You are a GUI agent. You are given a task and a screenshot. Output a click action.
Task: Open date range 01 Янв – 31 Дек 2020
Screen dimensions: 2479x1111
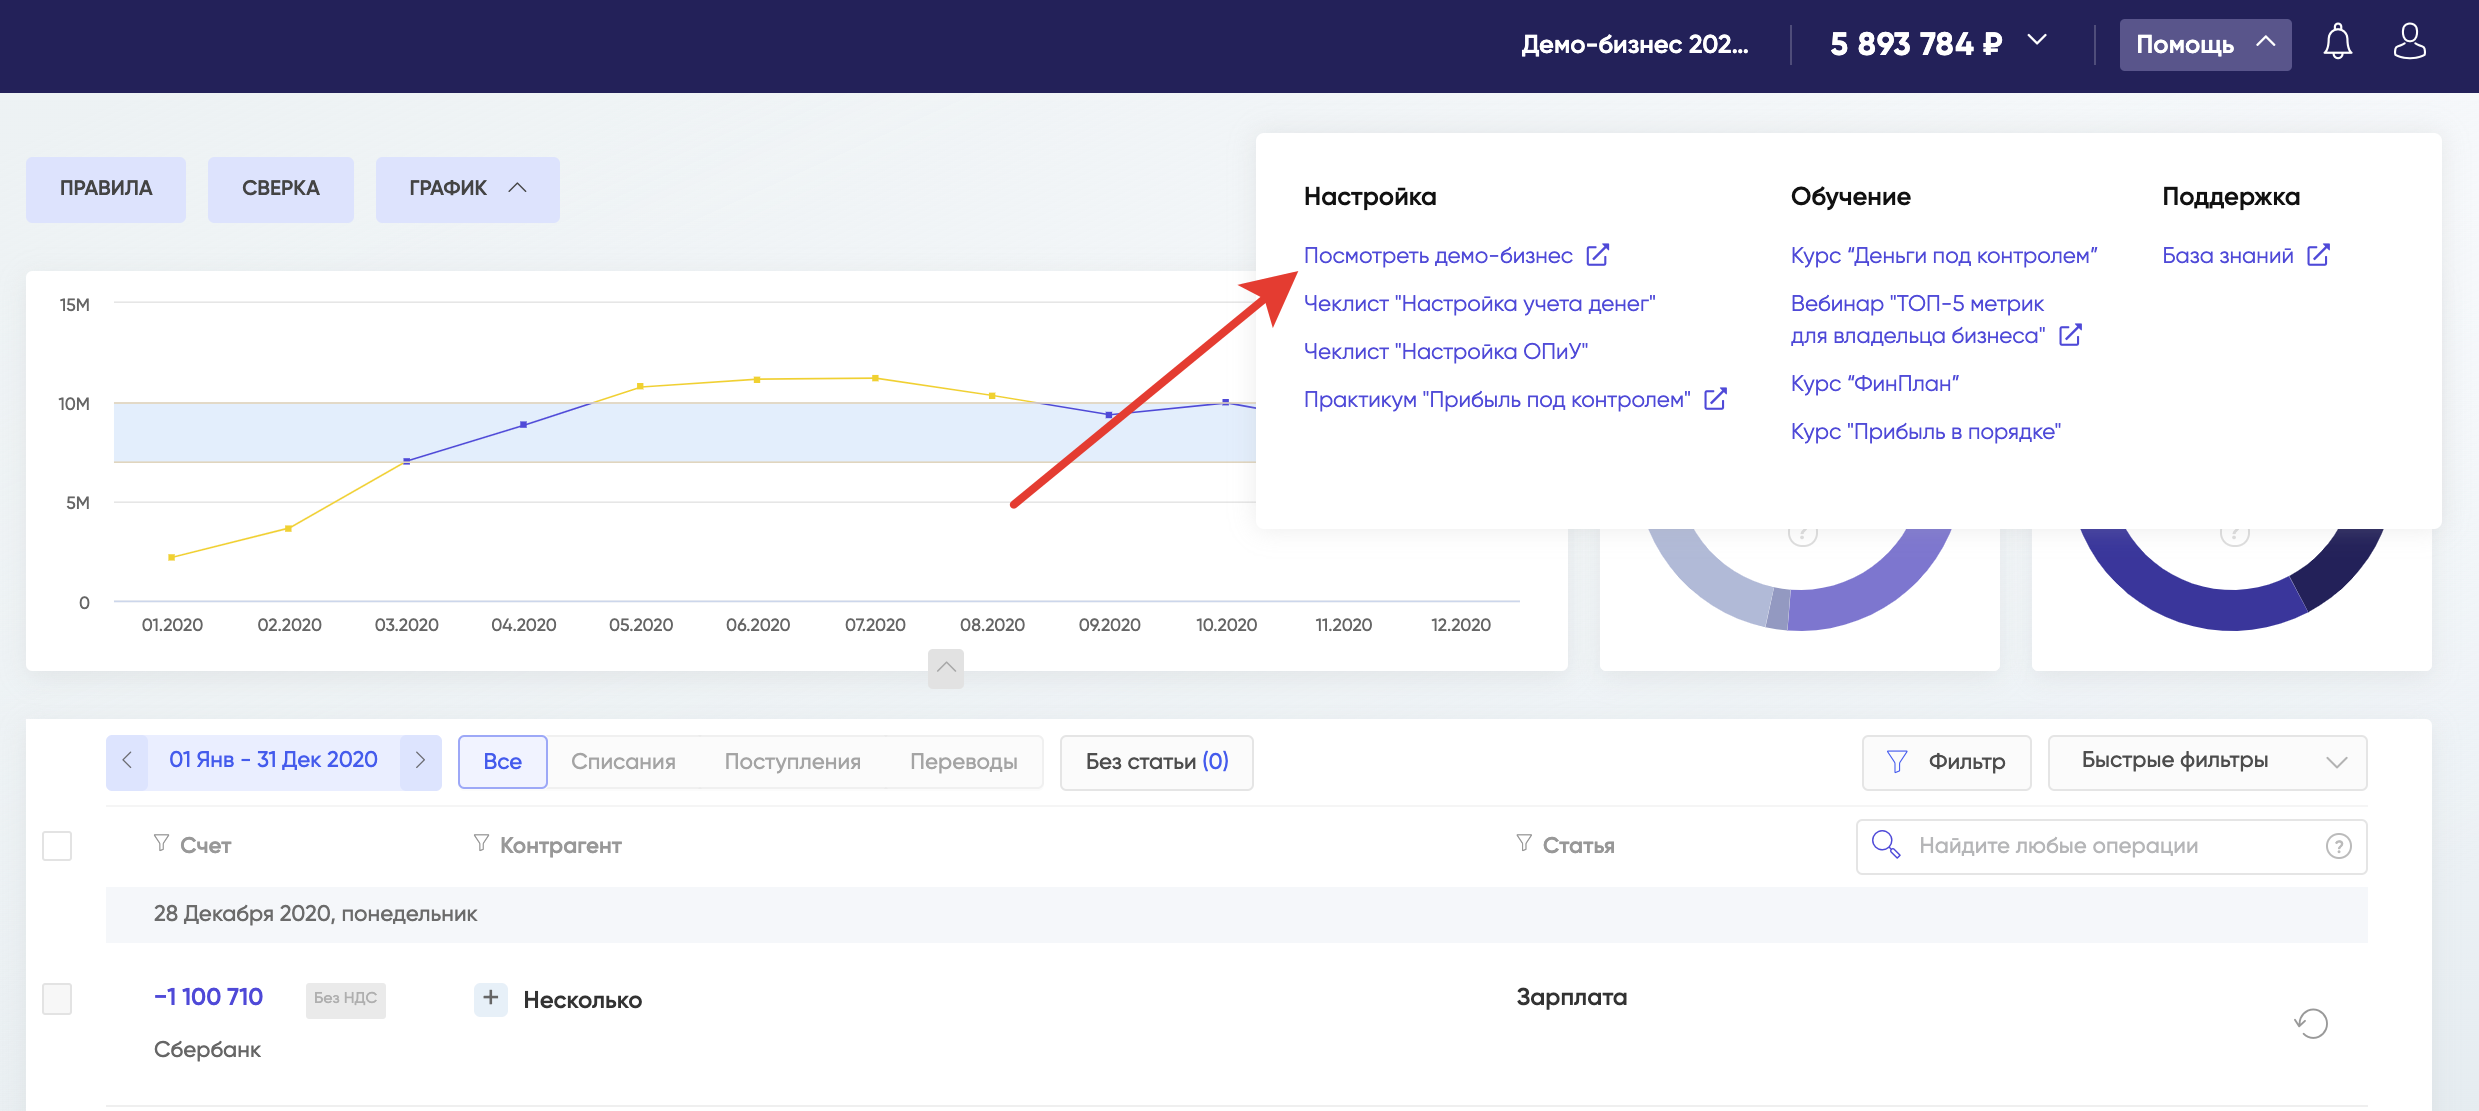[273, 760]
